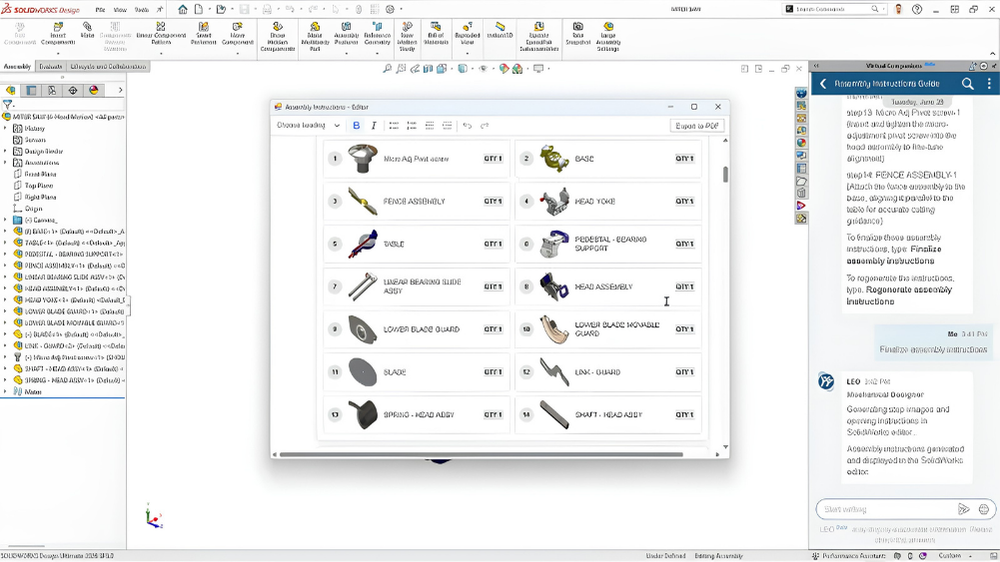
Task: Collapse the ribbon with chevron arrow
Action: point(992,54)
